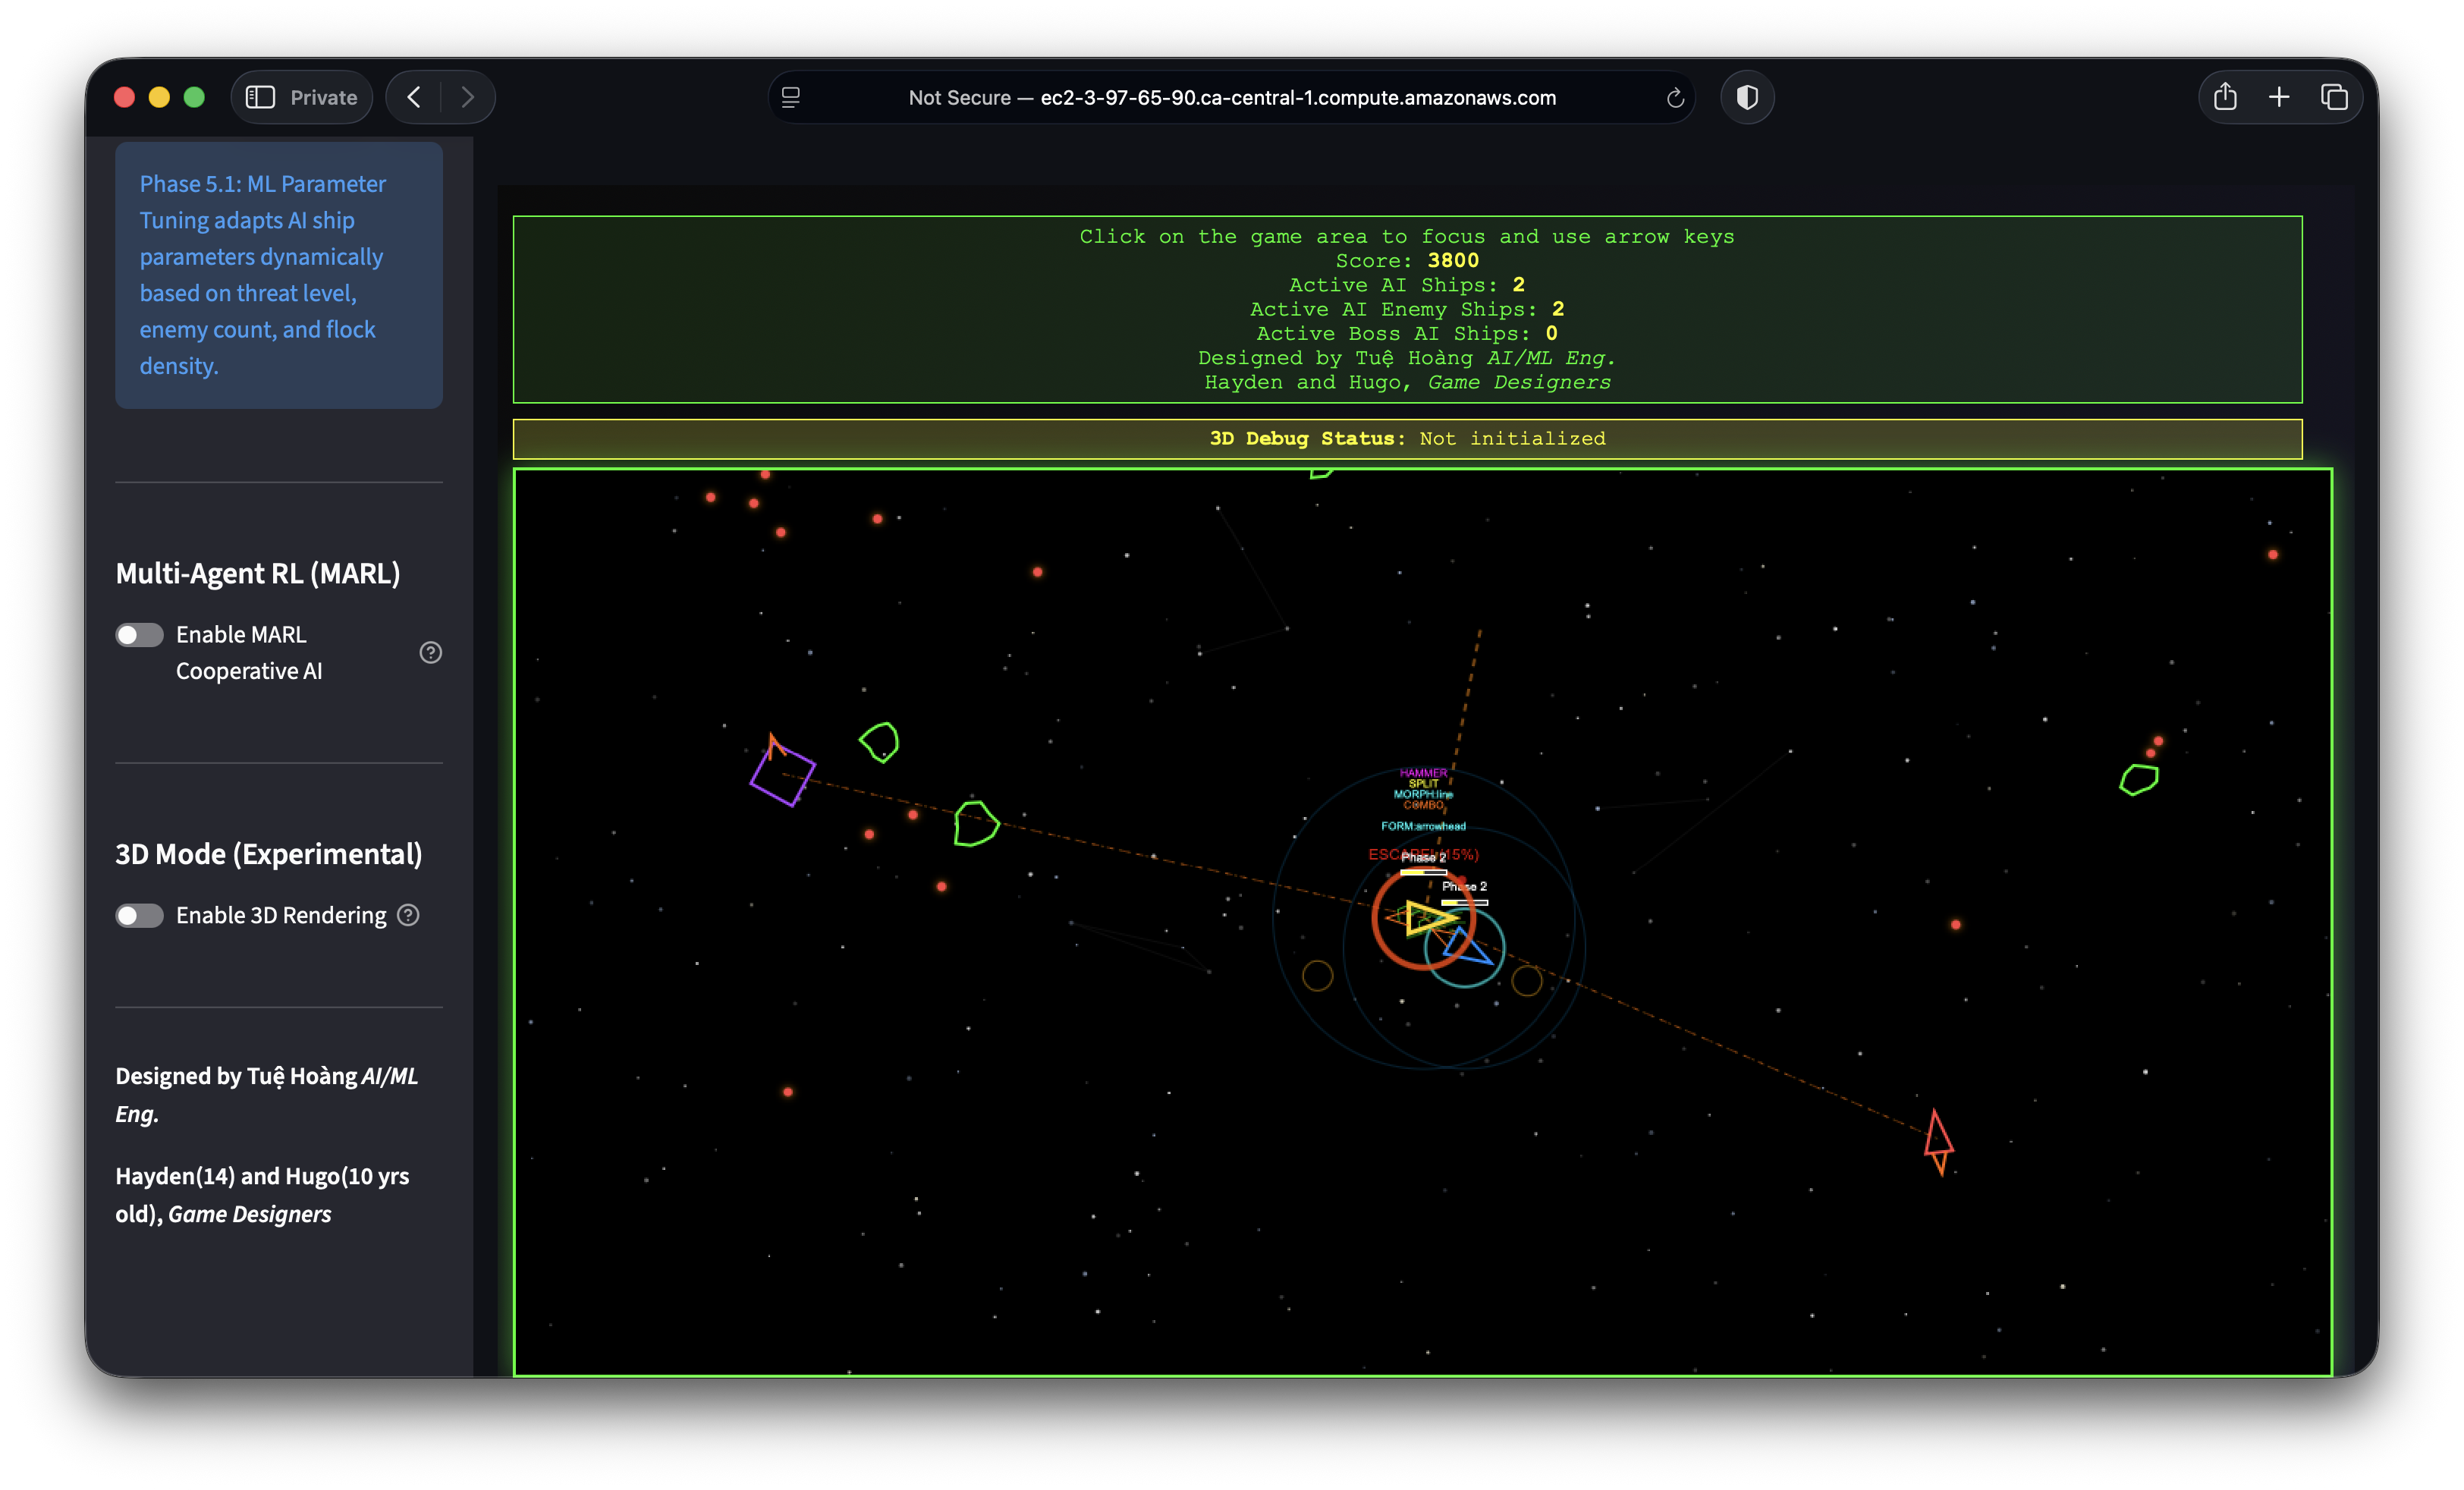Enable the 3D Rendering toggle
The height and width of the screenshot is (1490, 2464).
click(x=139, y=915)
